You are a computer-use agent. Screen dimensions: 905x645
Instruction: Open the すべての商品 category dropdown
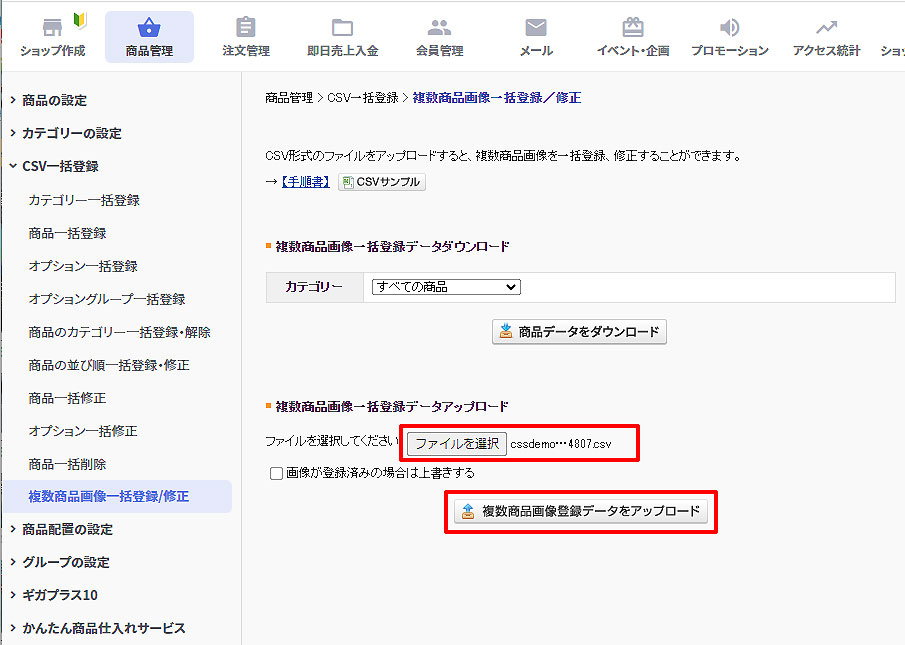click(x=444, y=286)
